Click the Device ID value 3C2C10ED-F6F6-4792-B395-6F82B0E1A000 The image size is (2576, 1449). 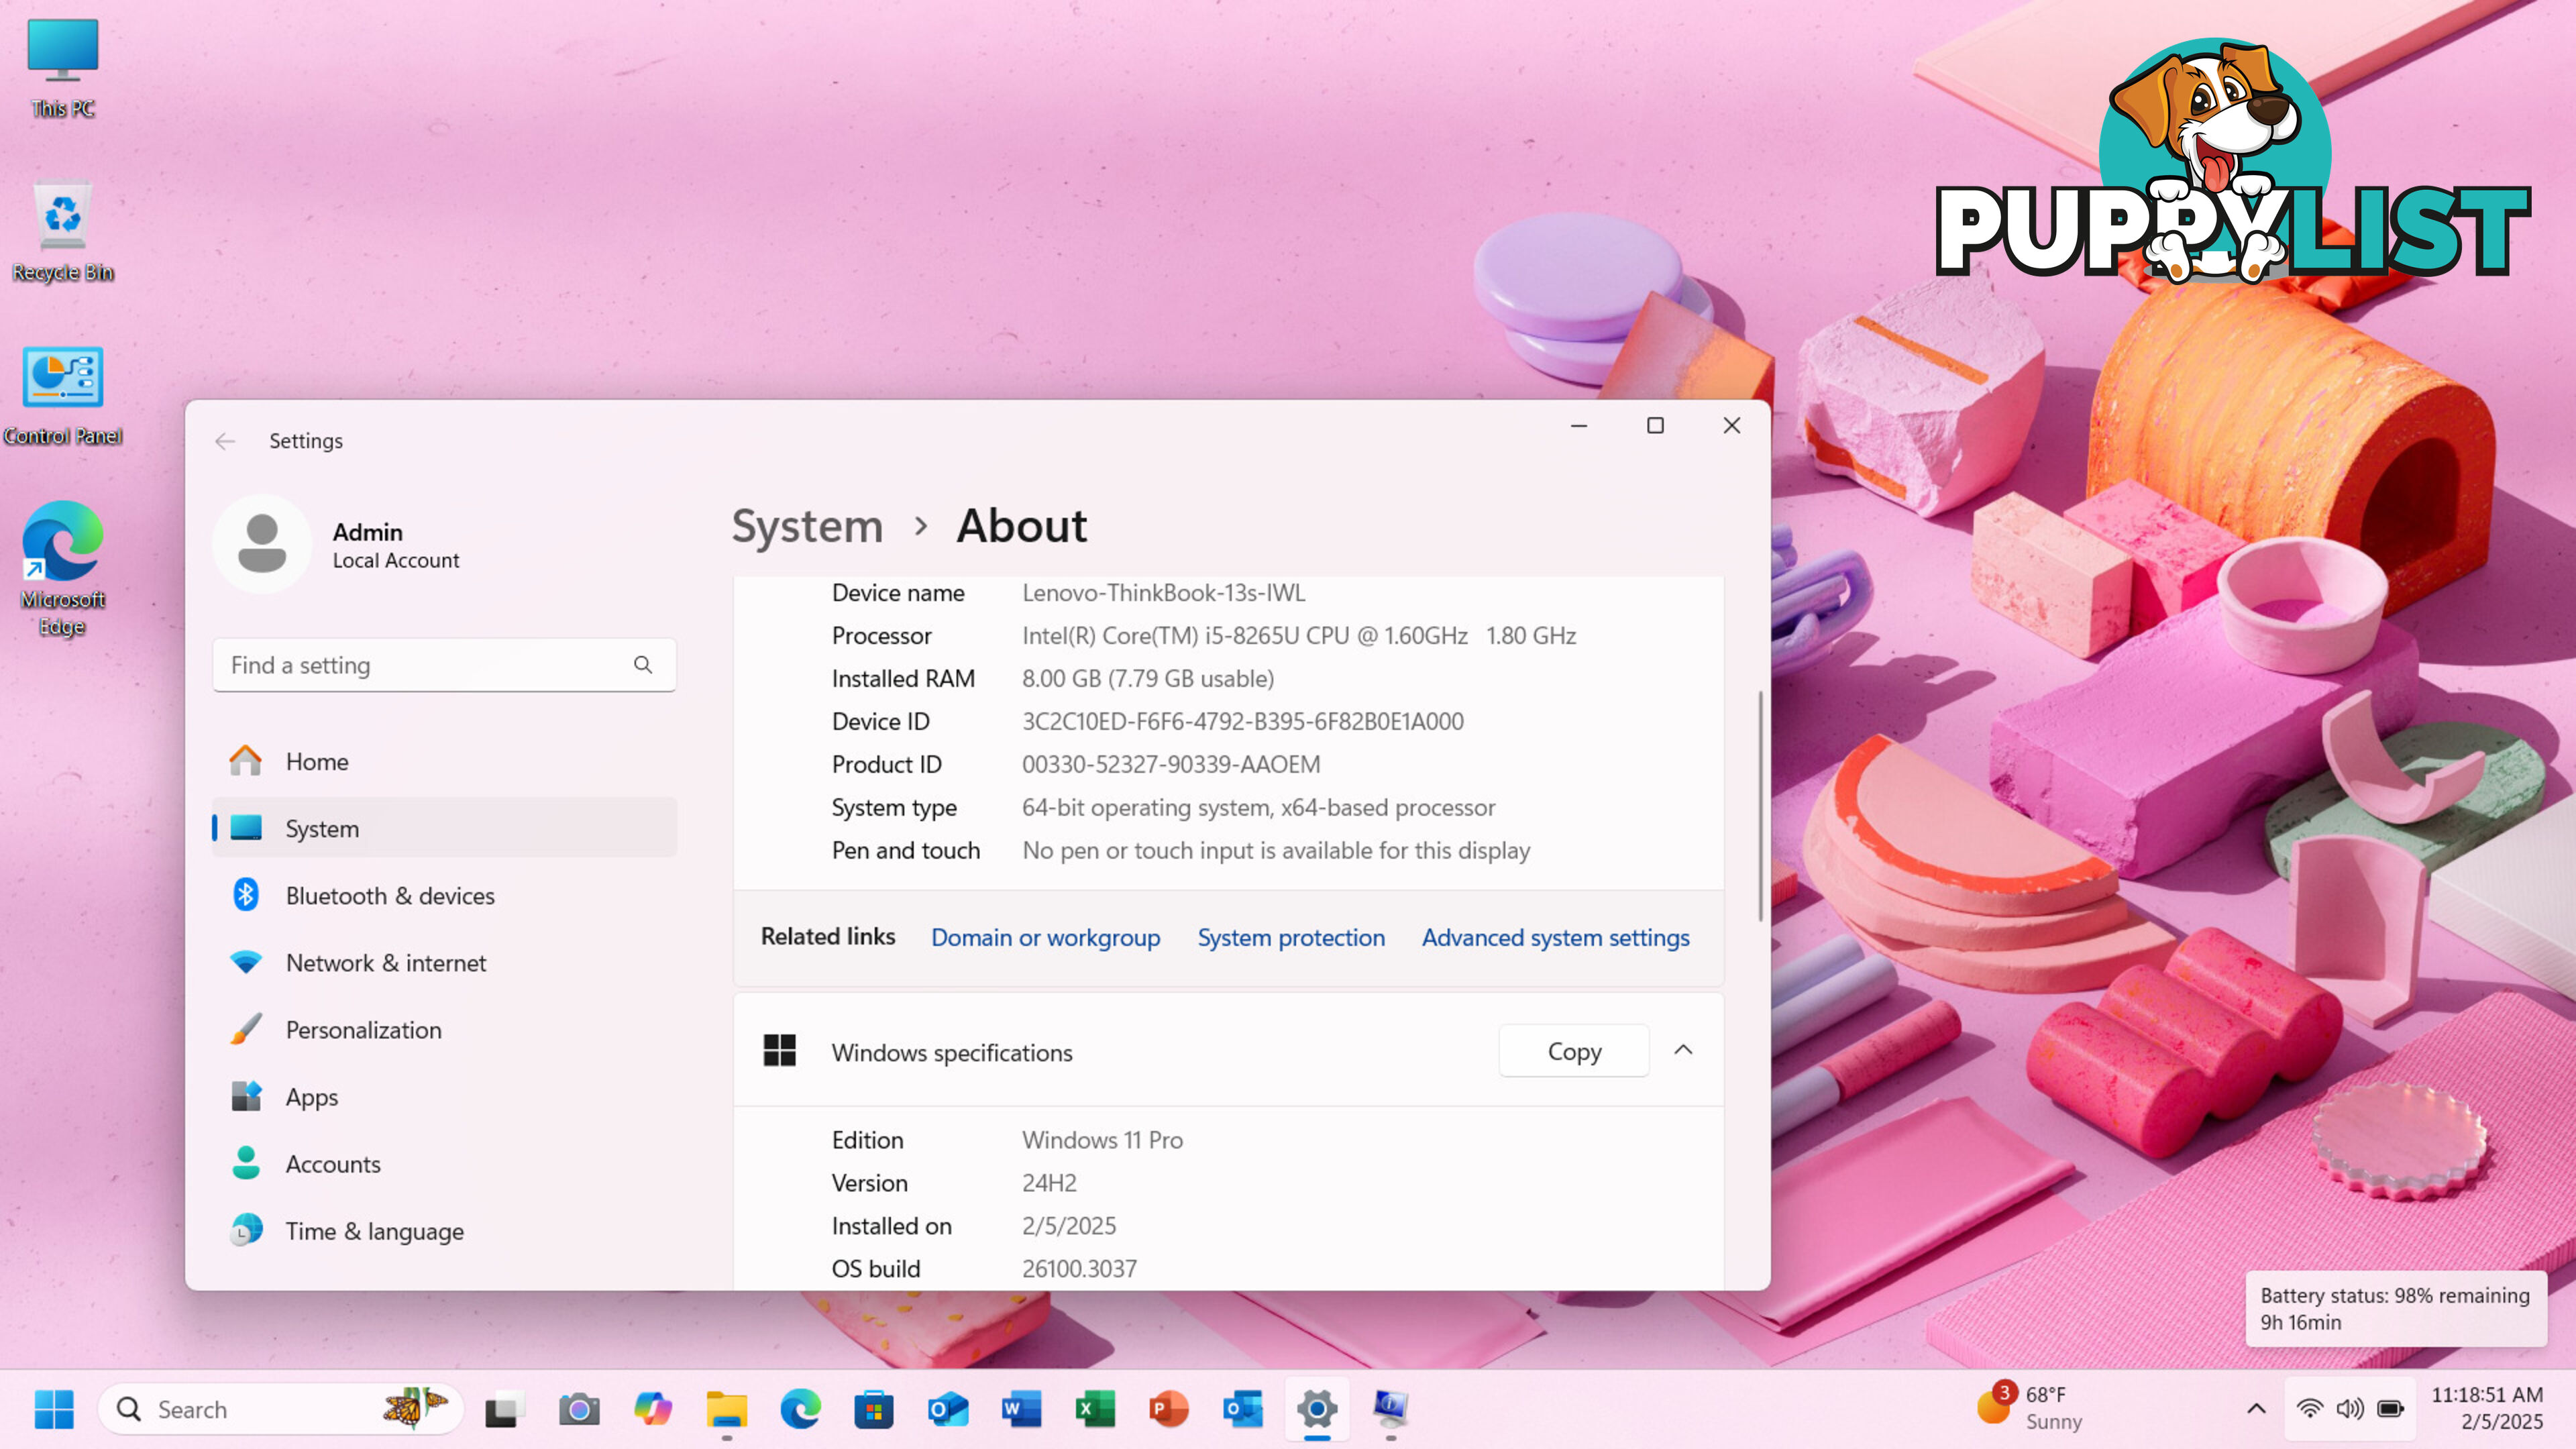(1242, 722)
